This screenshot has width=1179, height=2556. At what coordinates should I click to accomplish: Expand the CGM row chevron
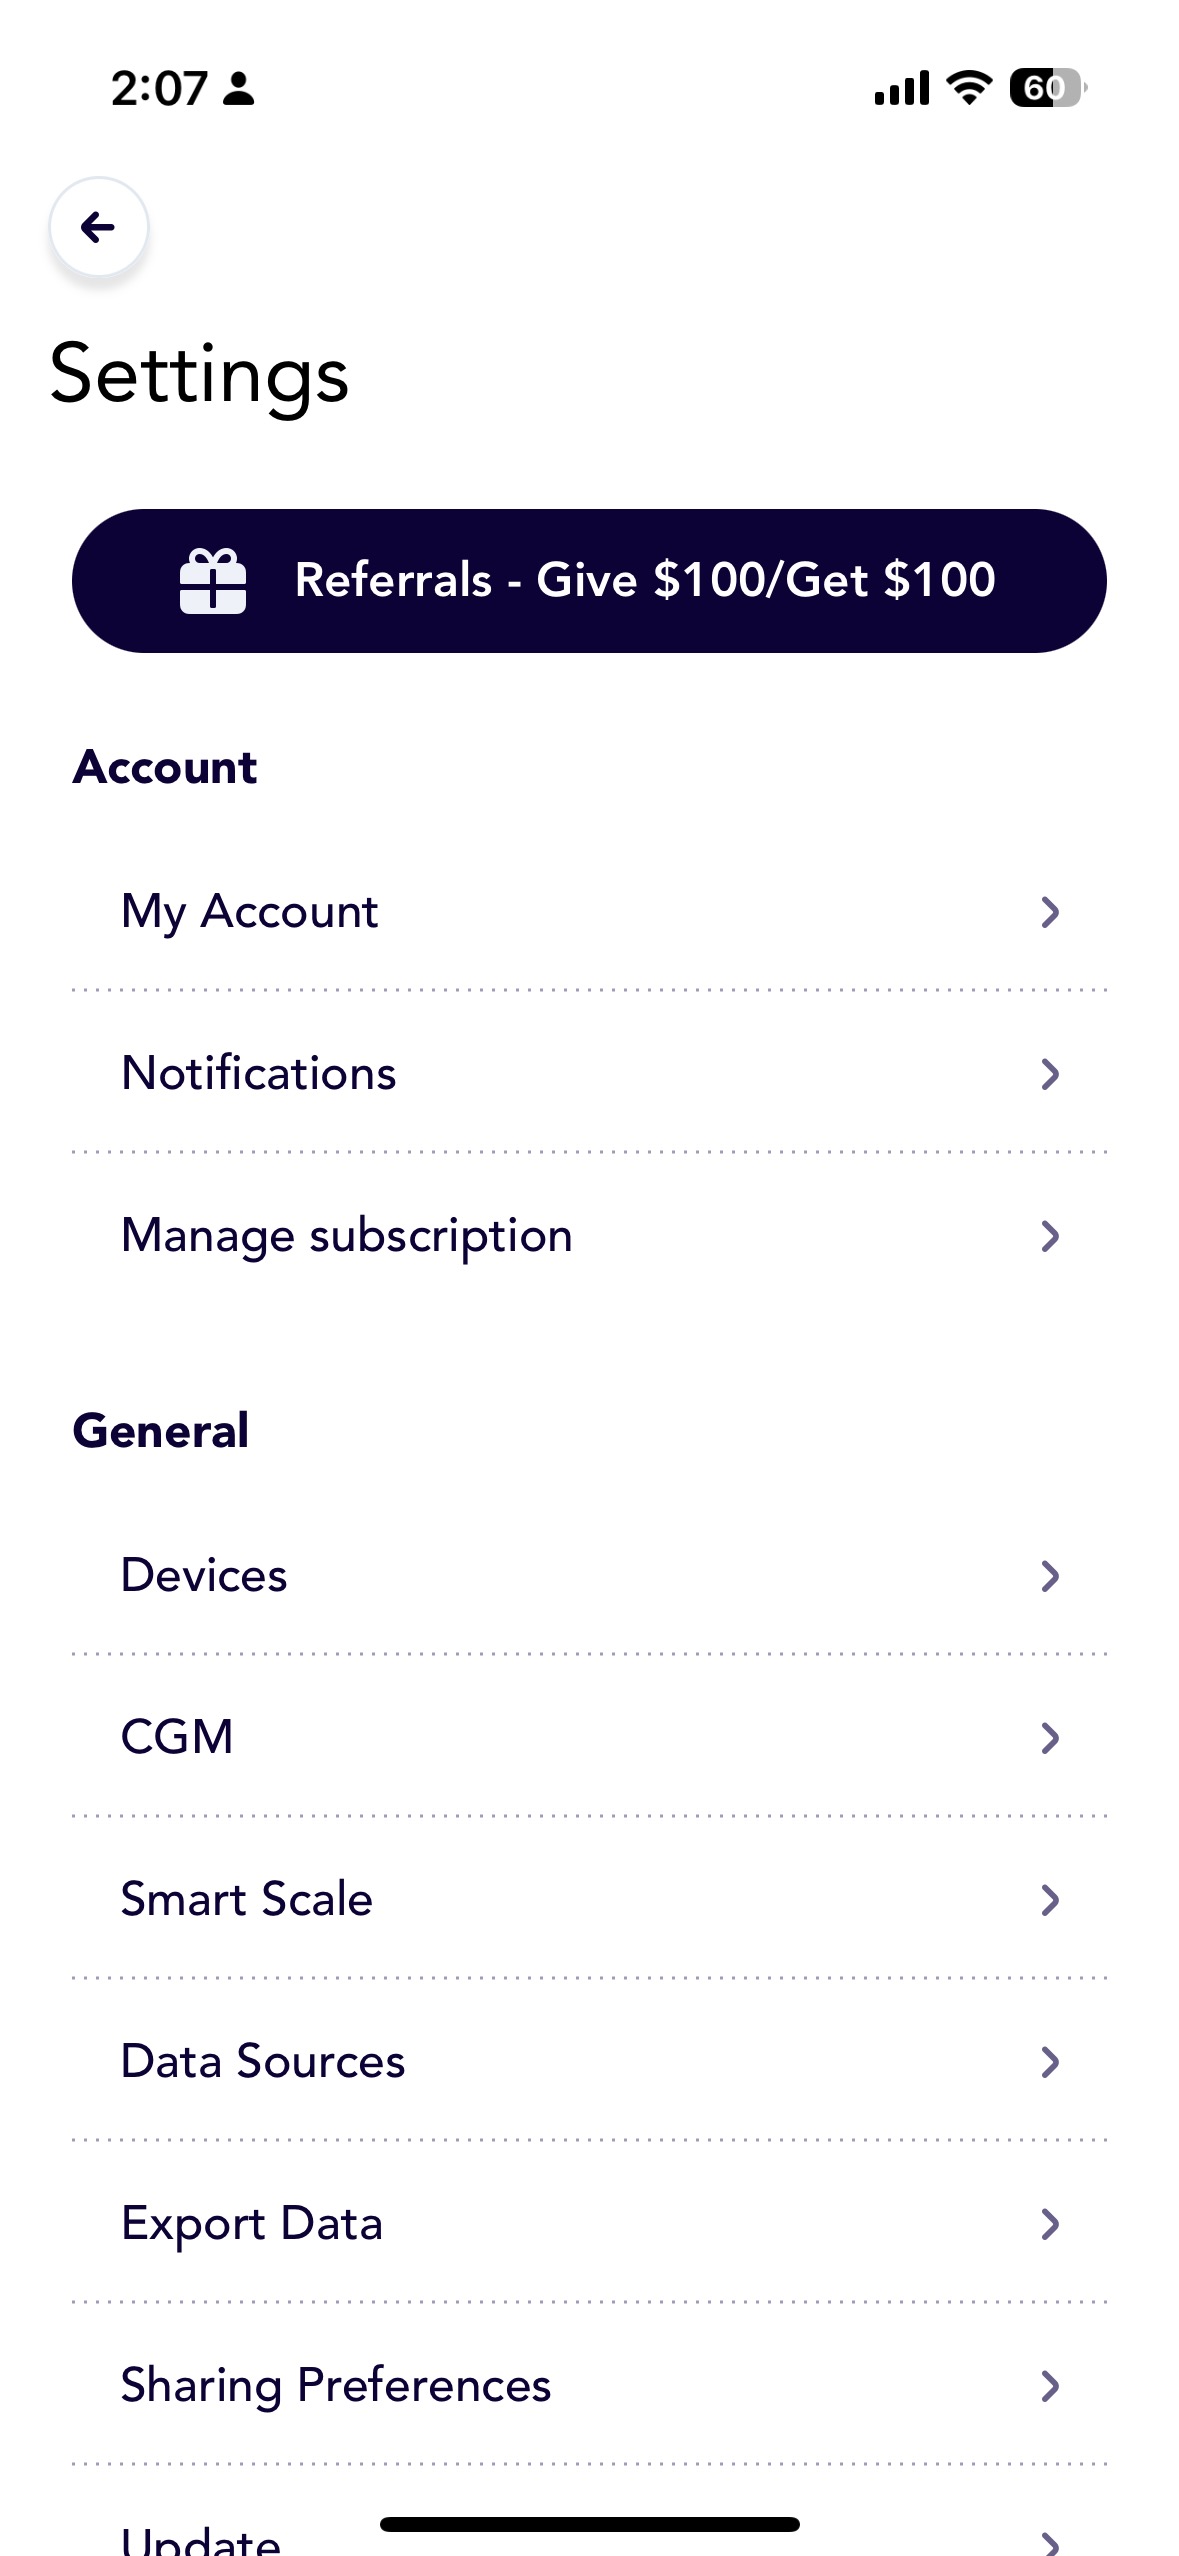pos(1050,1738)
